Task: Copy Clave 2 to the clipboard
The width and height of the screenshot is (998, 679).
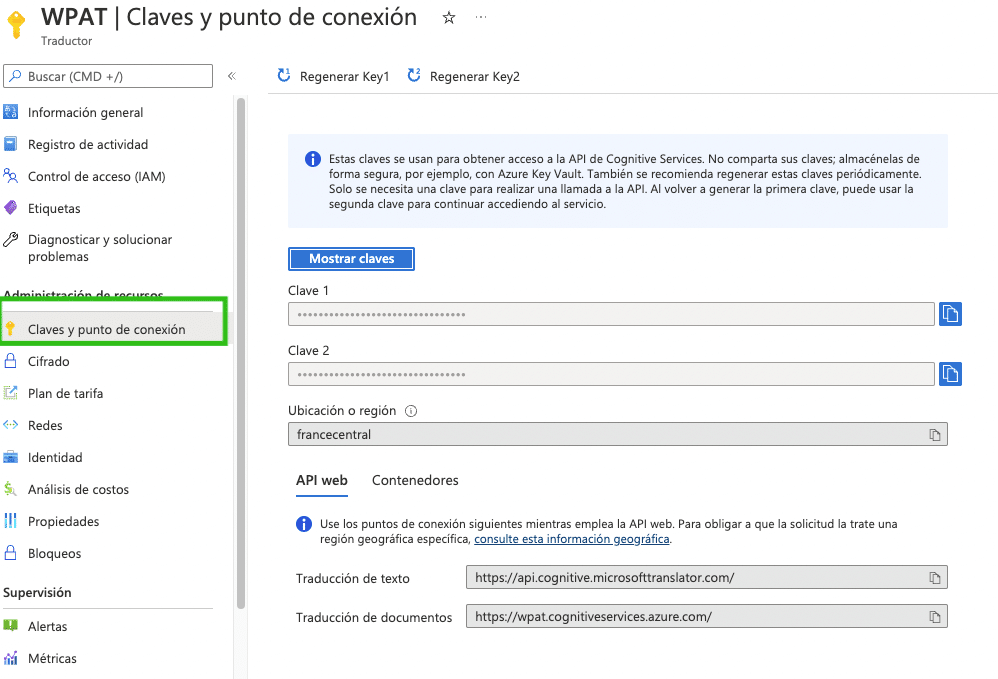Action: [x=950, y=374]
